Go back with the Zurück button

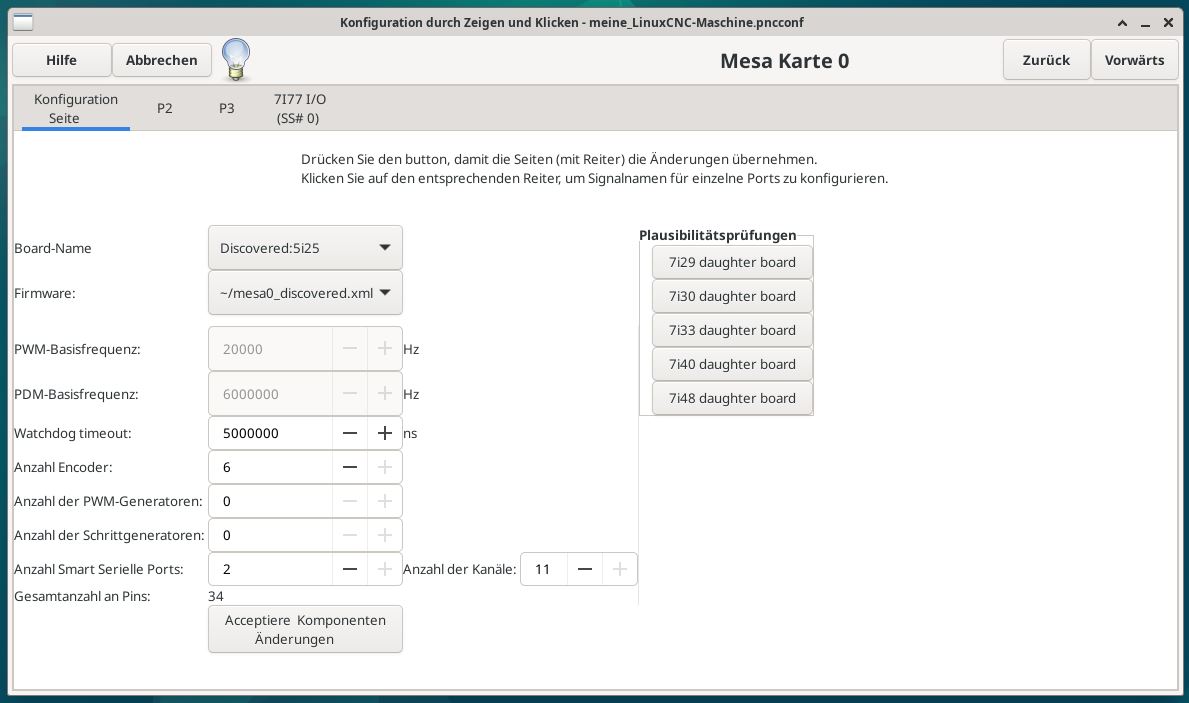tap(1046, 60)
